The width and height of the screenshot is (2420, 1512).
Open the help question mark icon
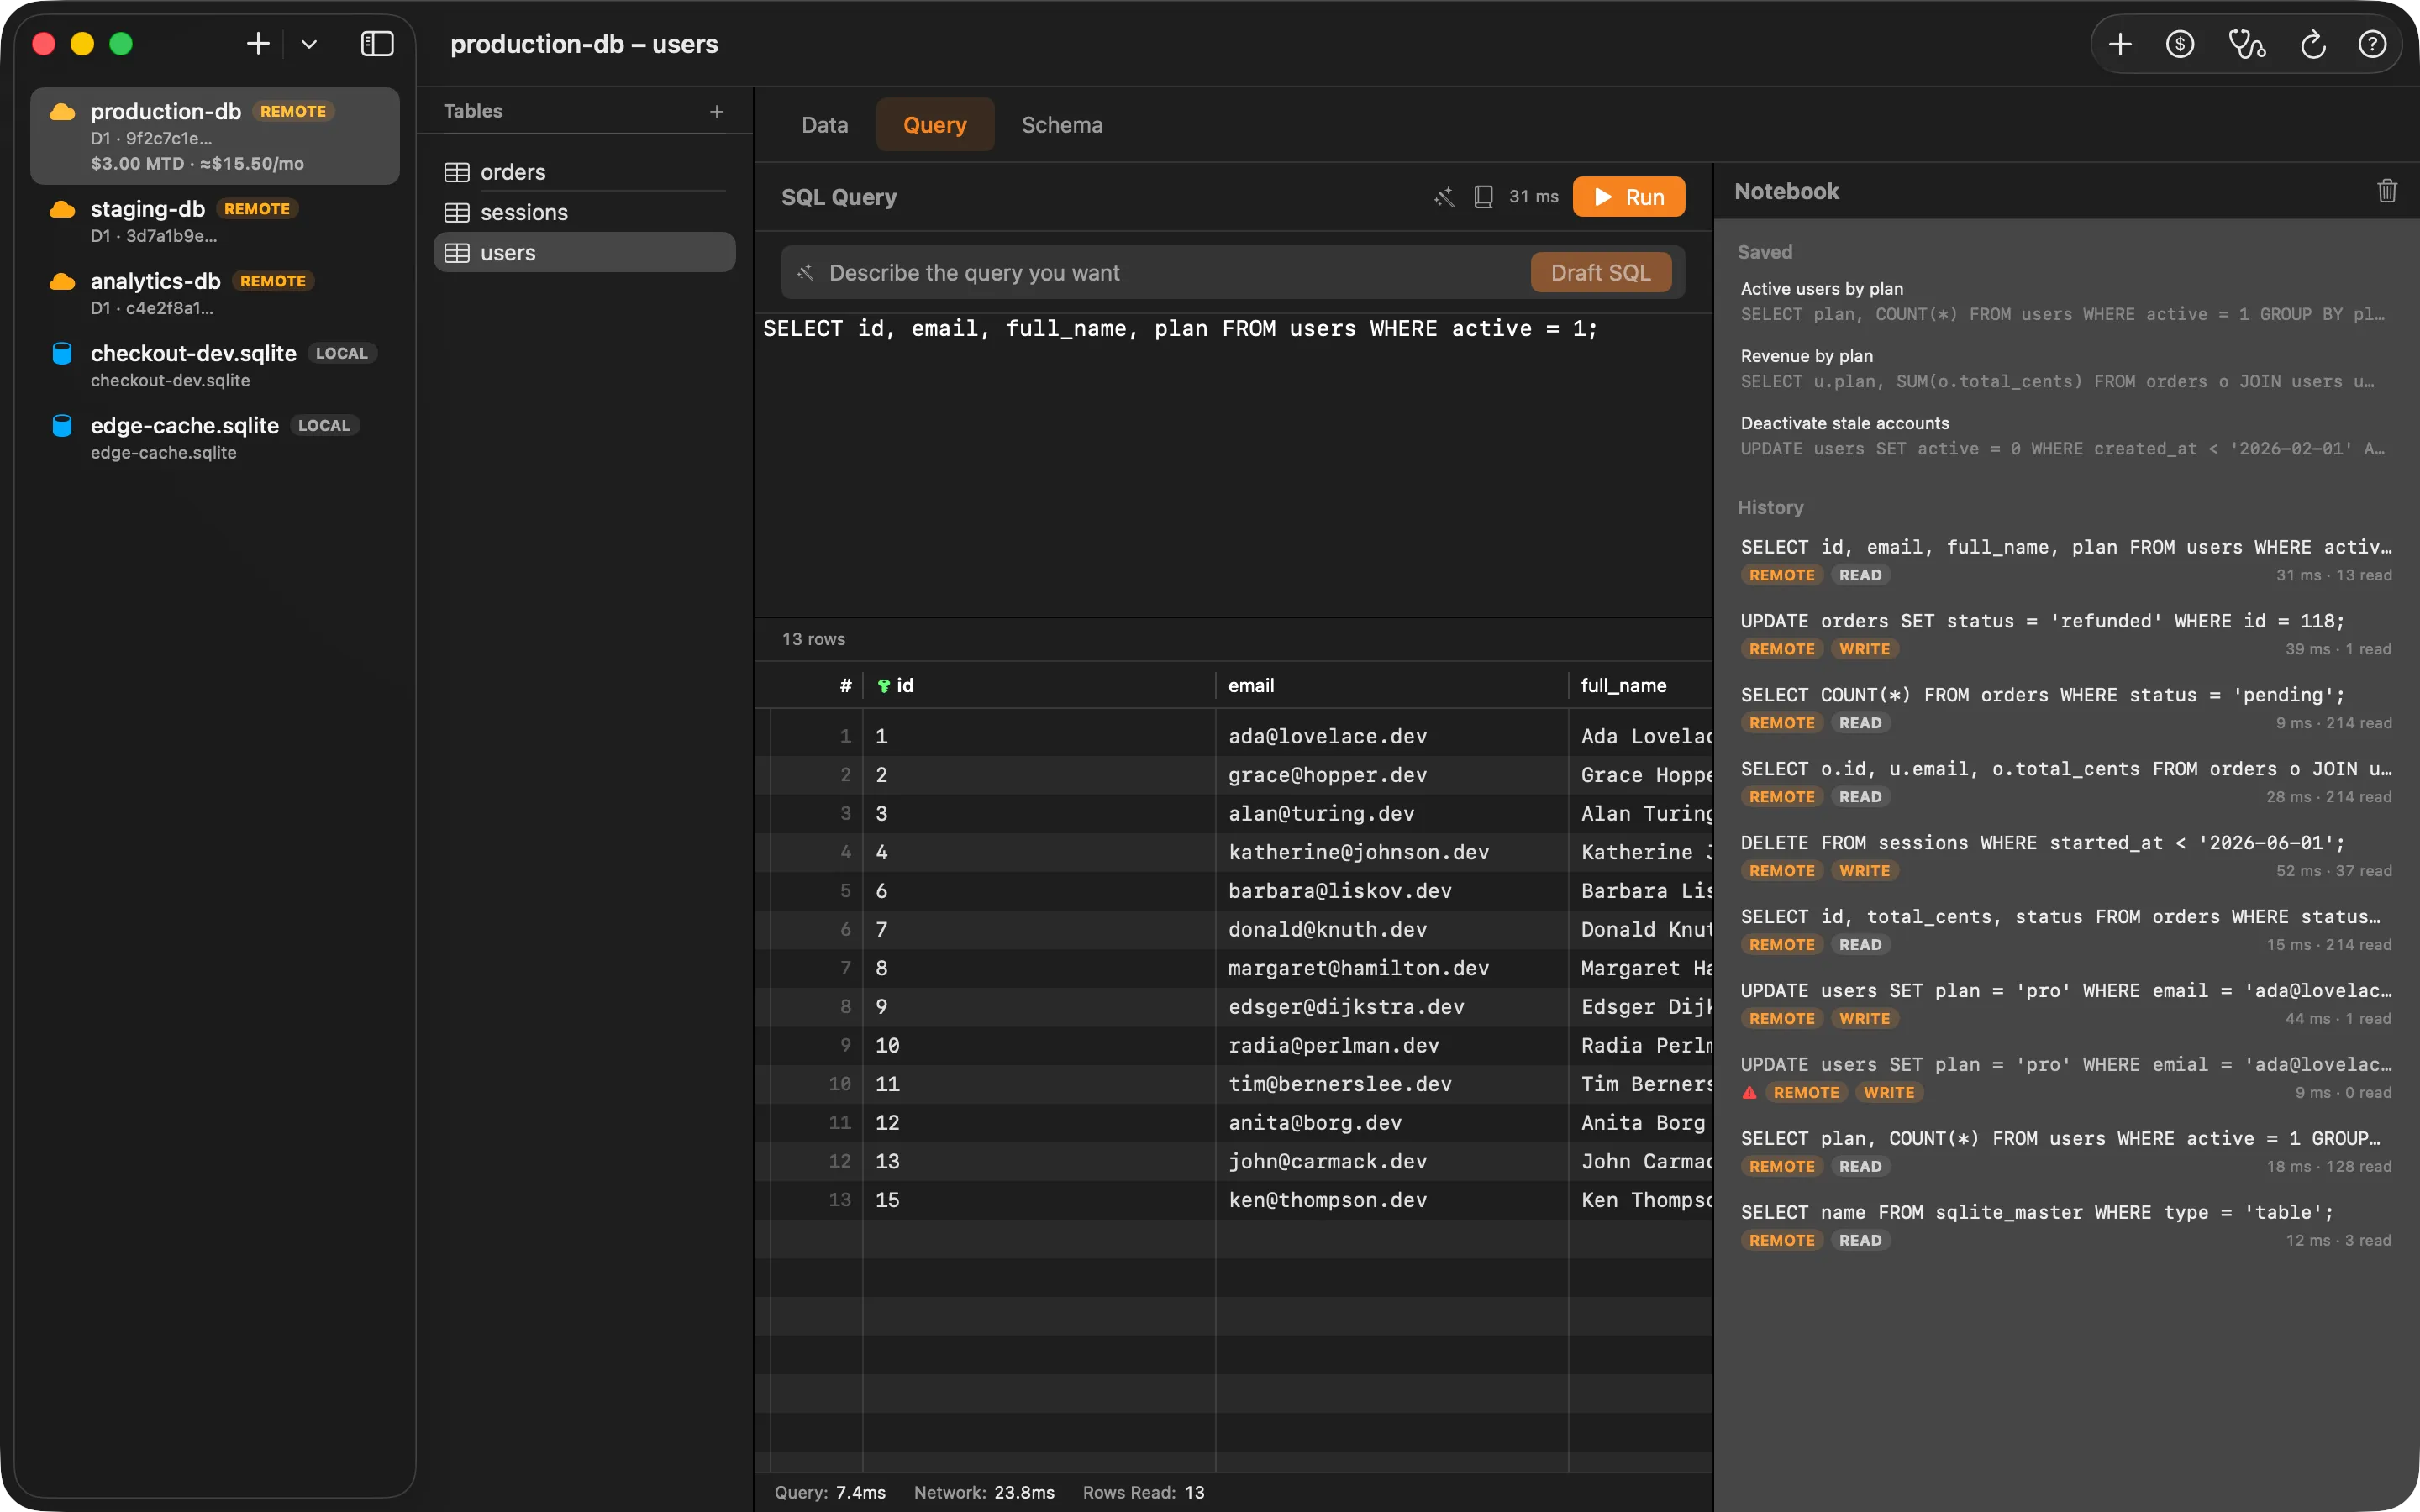point(2372,44)
